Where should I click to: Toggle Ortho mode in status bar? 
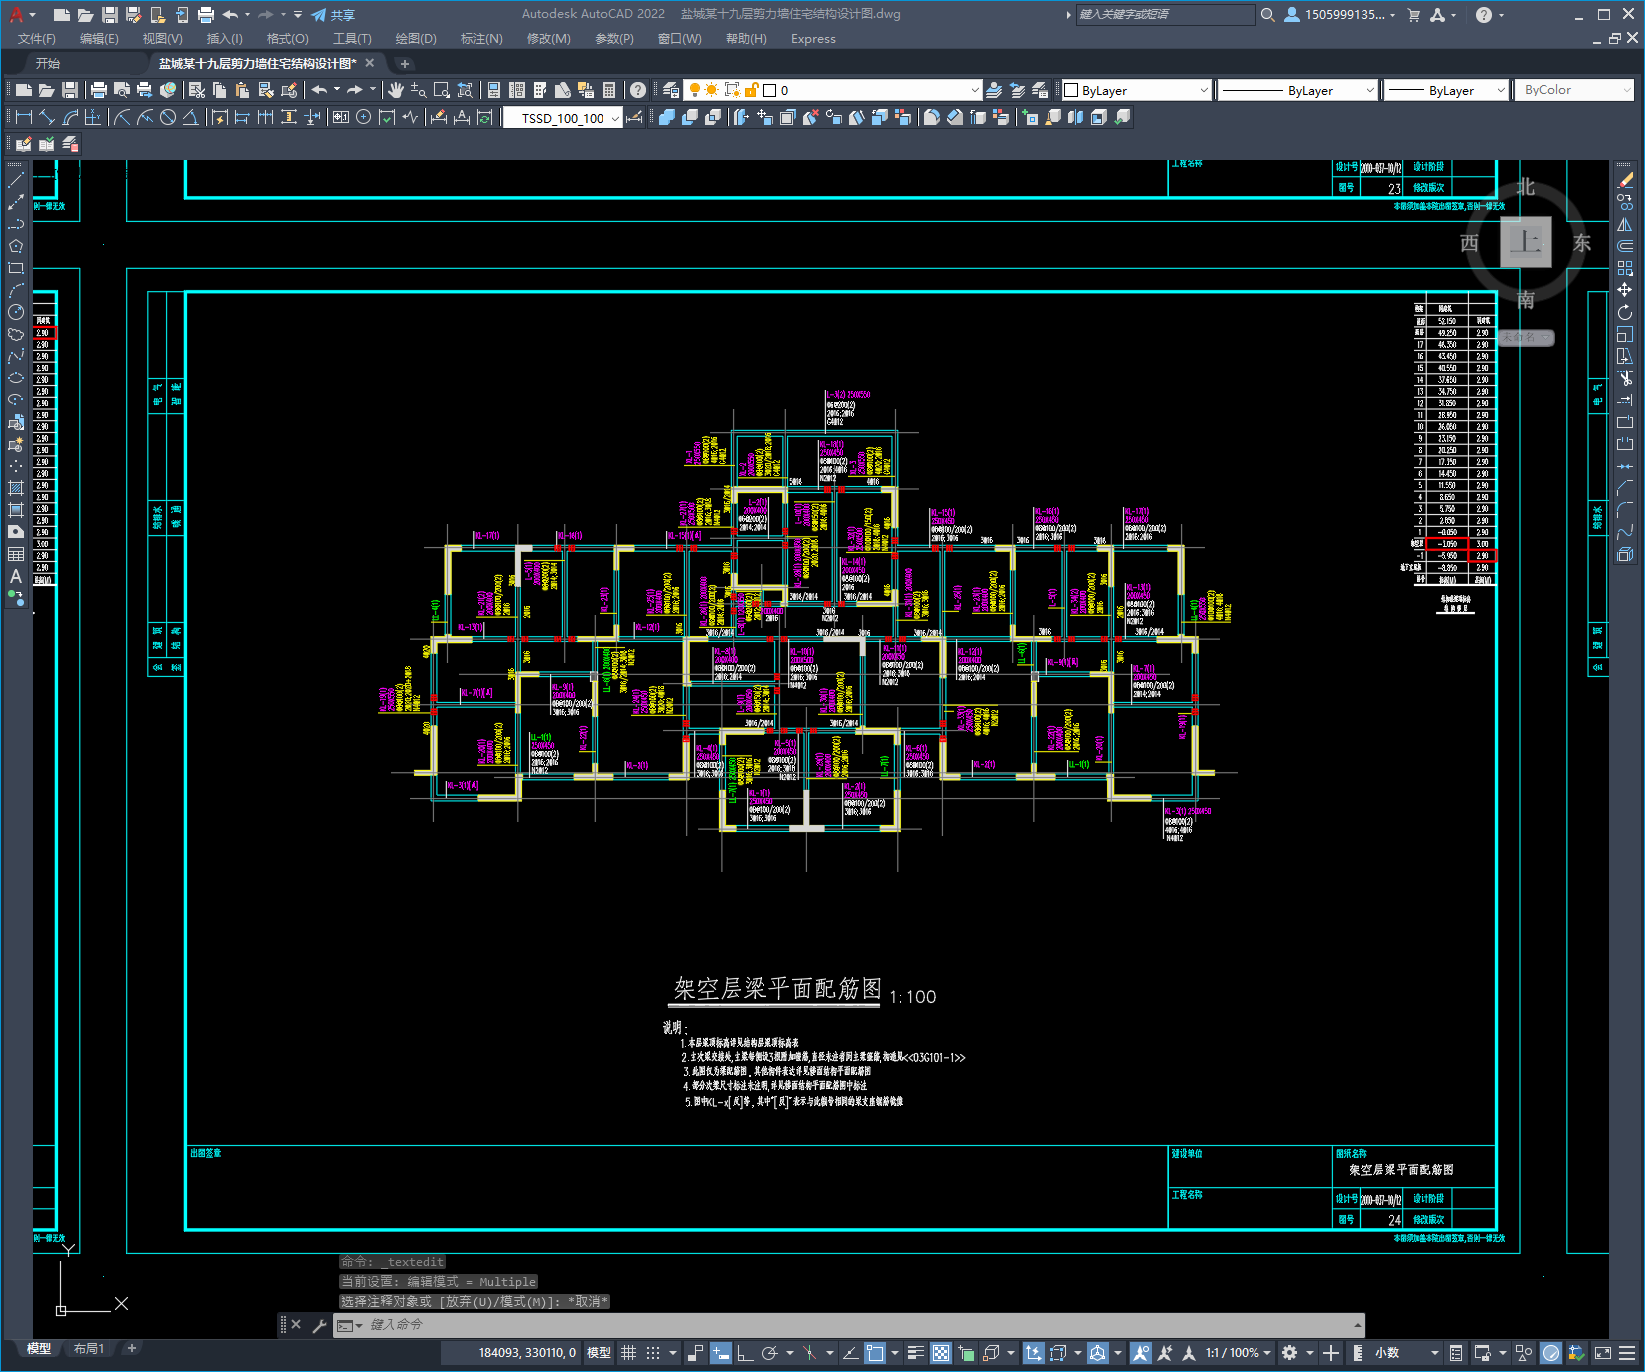coord(745,1353)
